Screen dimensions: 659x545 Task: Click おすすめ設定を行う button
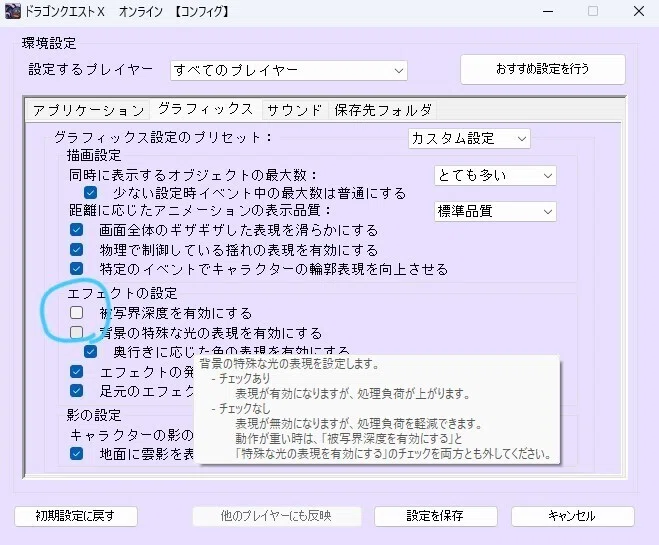(543, 69)
